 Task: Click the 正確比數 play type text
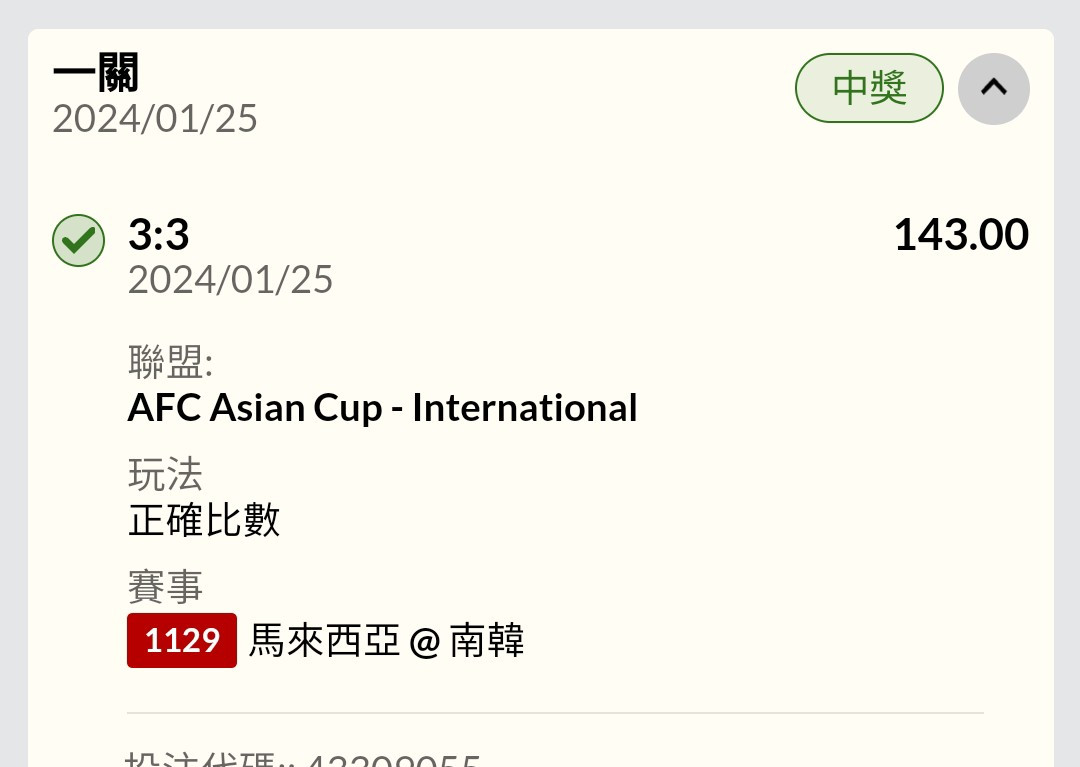point(204,520)
